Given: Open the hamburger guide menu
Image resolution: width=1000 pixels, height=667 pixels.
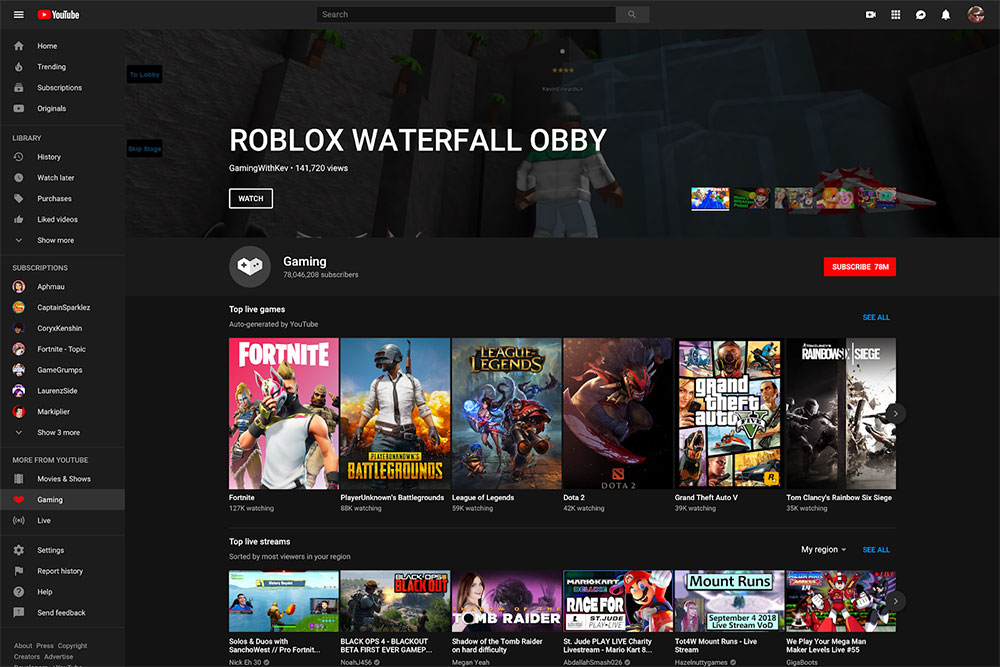Looking at the screenshot, I should click(x=18, y=14).
